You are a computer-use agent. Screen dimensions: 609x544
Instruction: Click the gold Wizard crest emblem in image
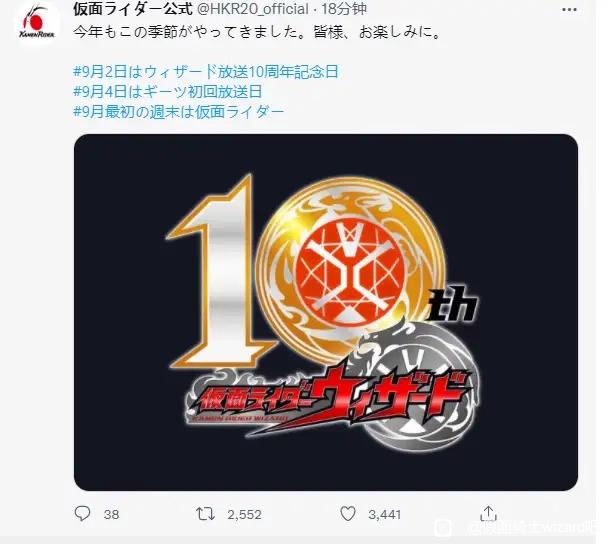(x=350, y=269)
